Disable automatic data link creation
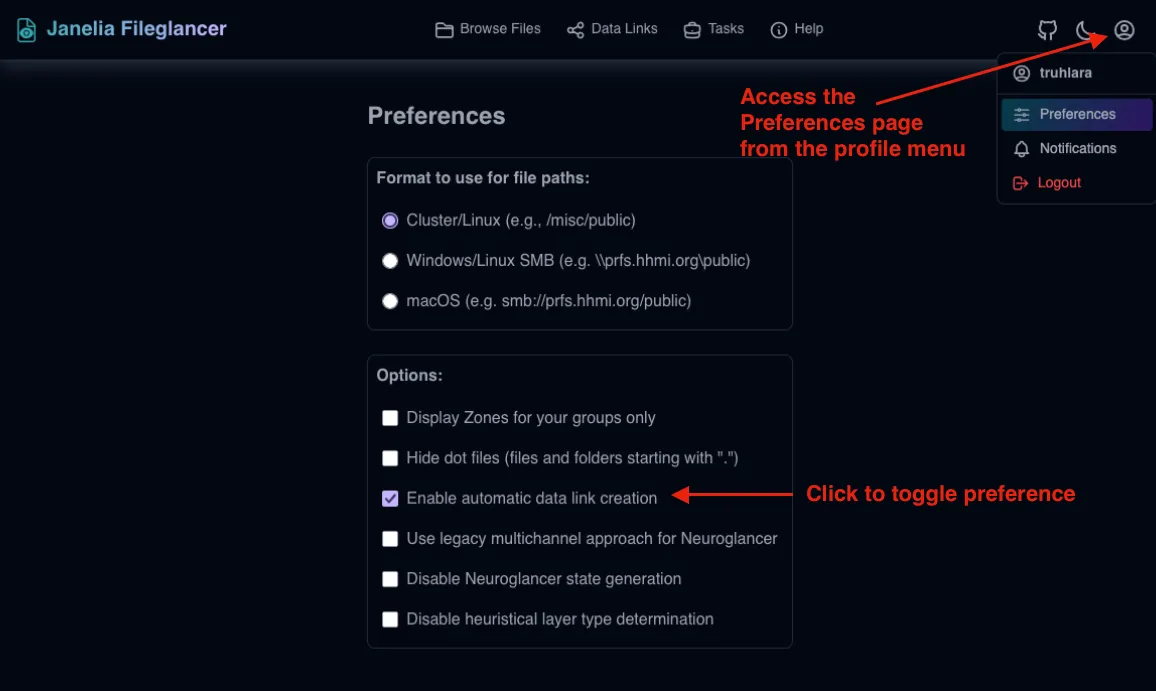The height and width of the screenshot is (691, 1156). tap(389, 498)
